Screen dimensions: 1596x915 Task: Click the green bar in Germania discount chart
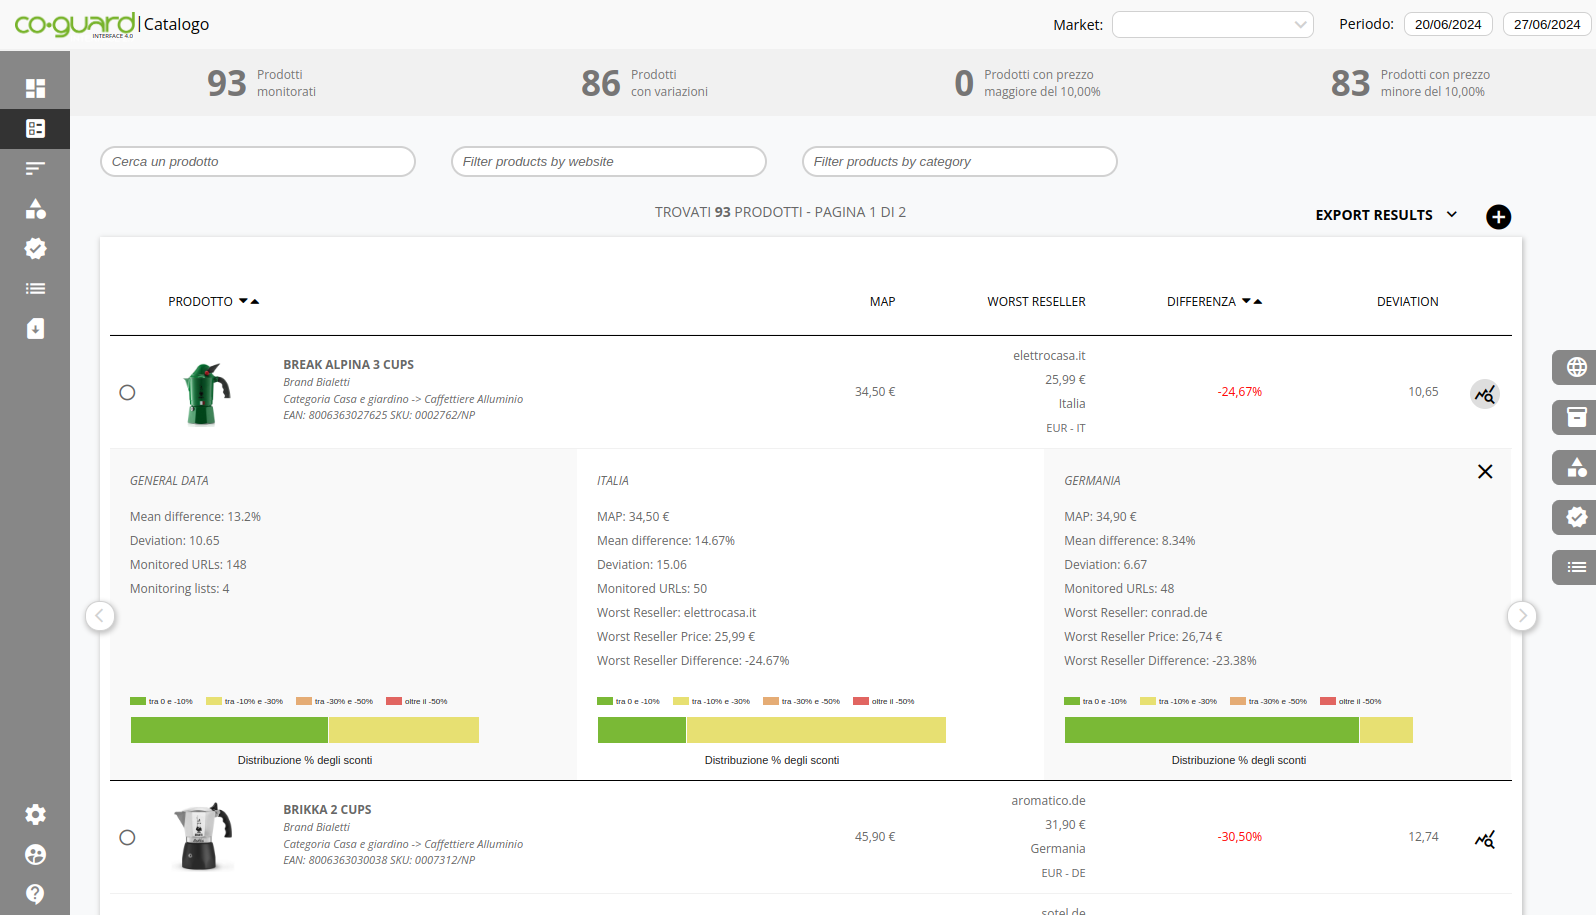pyautogui.click(x=1211, y=730)
